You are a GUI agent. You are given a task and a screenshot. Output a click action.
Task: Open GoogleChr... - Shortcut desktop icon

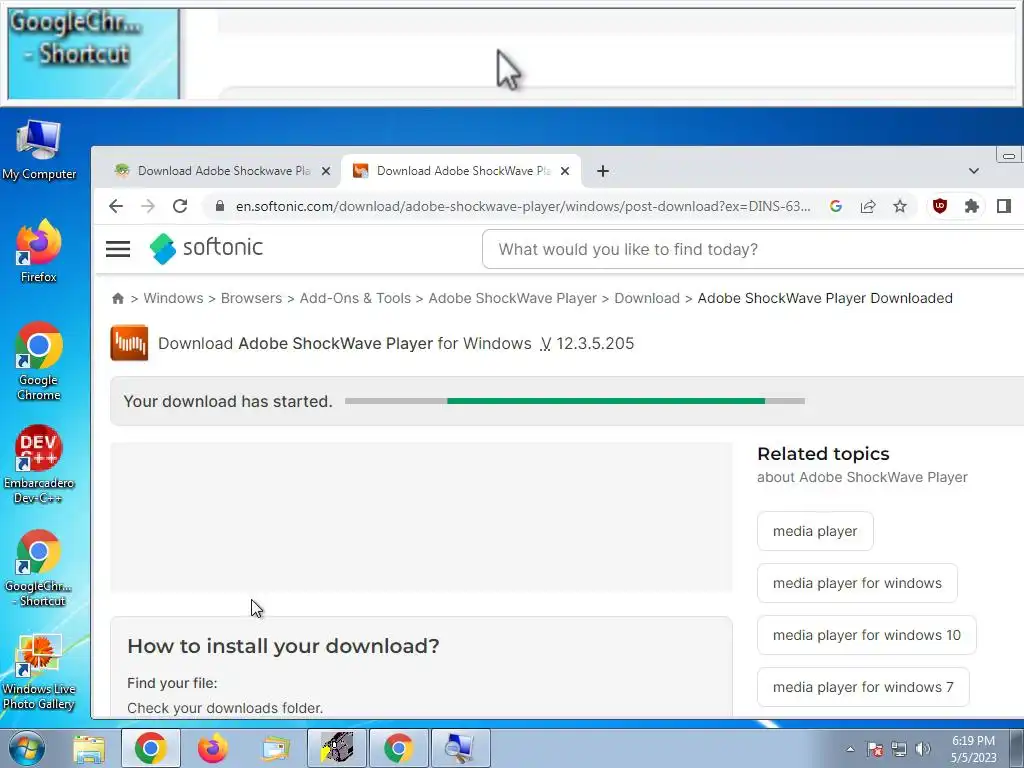(39, 568)
